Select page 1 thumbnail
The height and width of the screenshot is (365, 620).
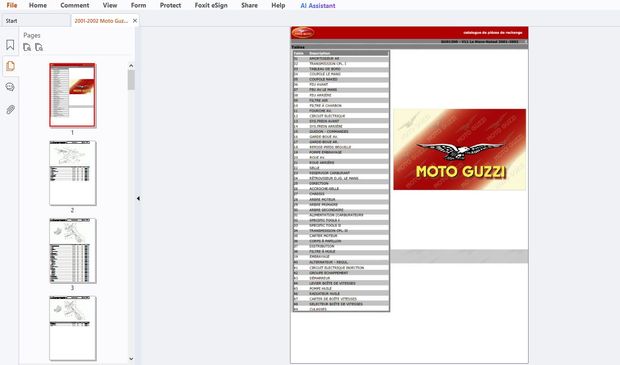point(72,95)
